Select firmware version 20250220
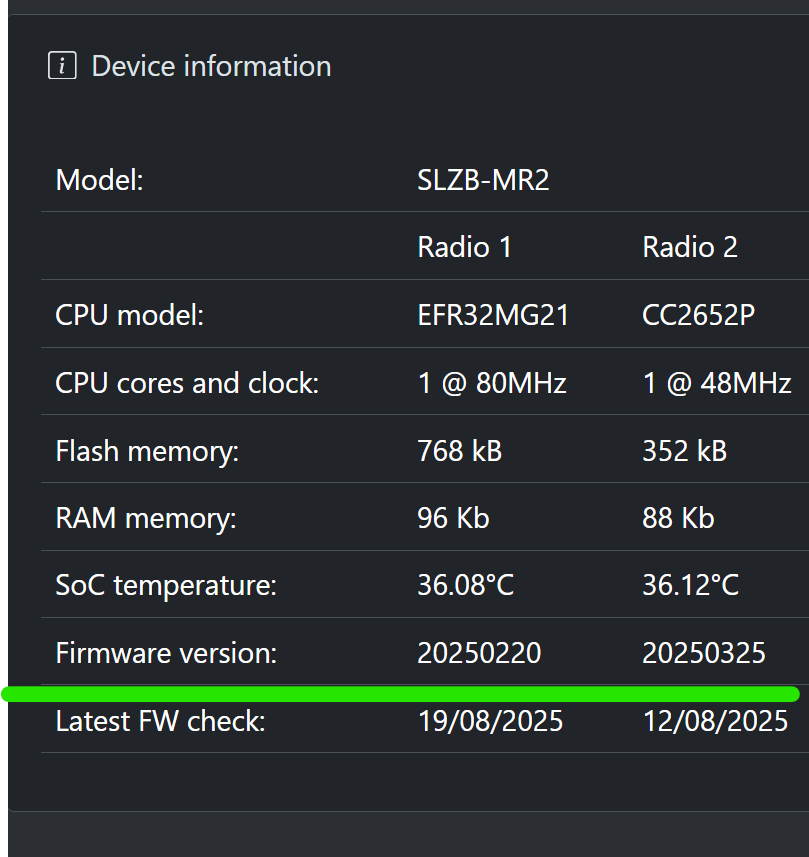 click(479, 653)
